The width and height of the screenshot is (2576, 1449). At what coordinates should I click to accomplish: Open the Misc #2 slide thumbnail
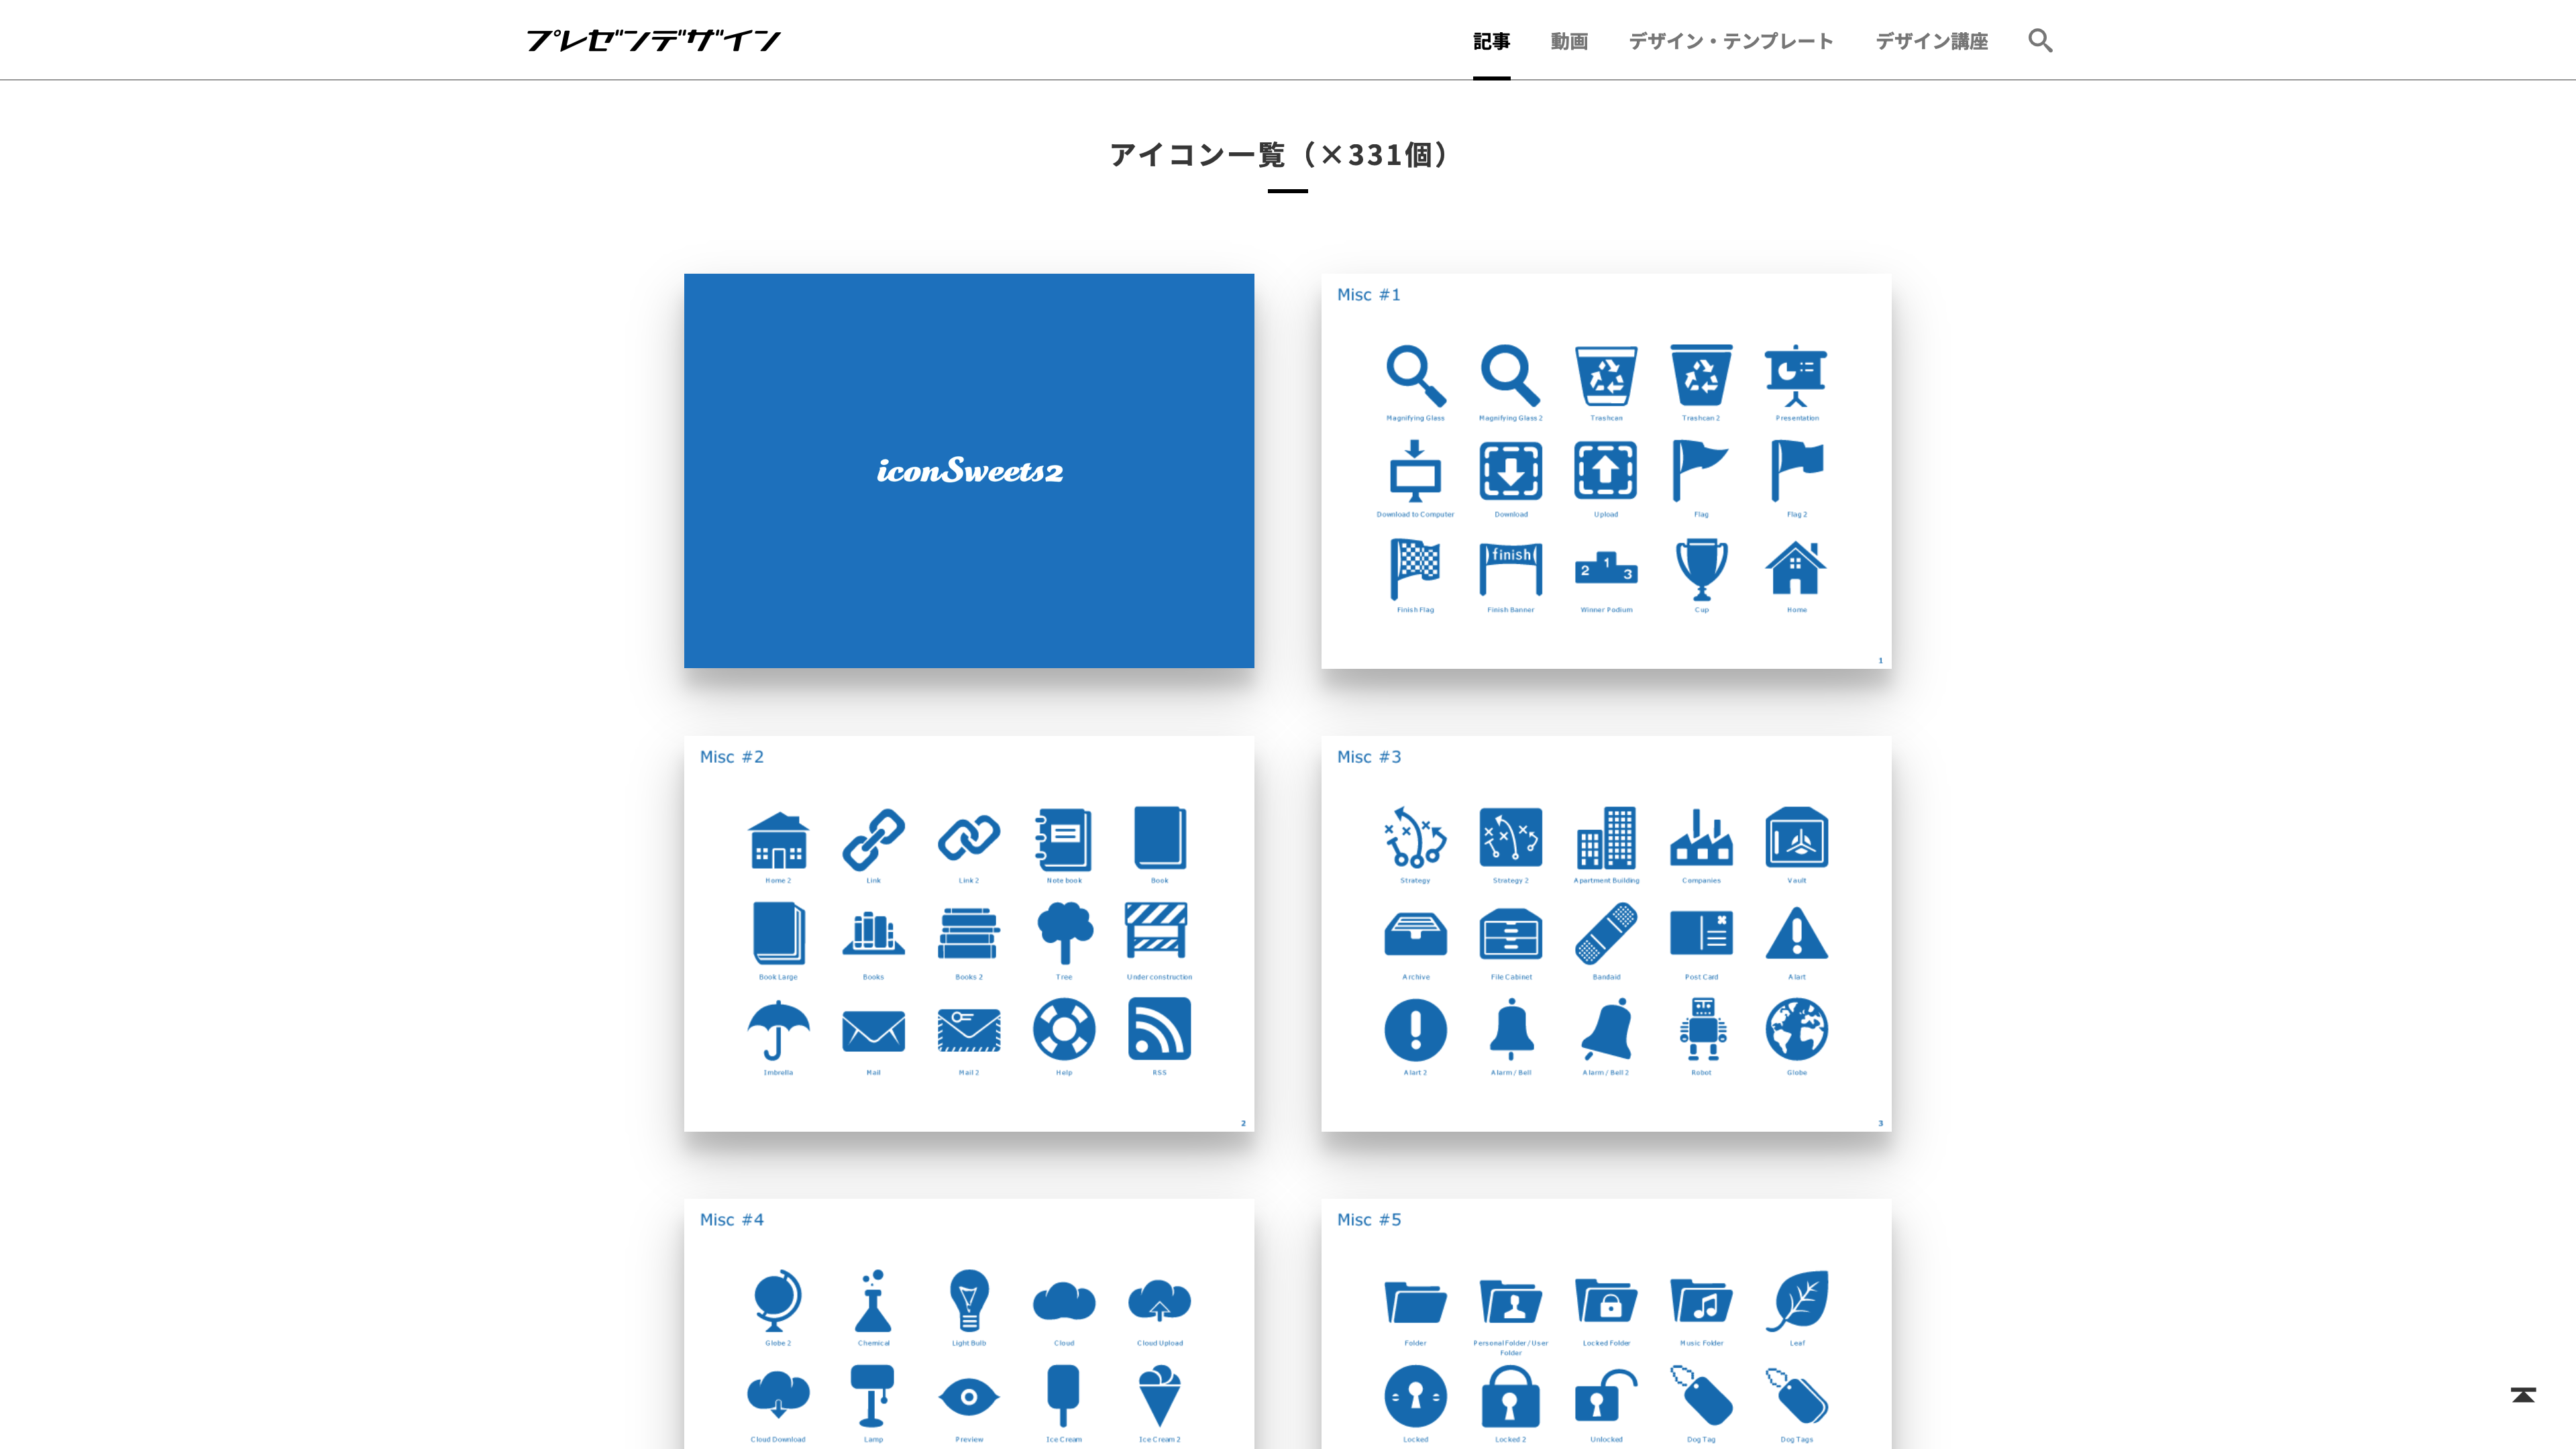[x=969, y=934]
